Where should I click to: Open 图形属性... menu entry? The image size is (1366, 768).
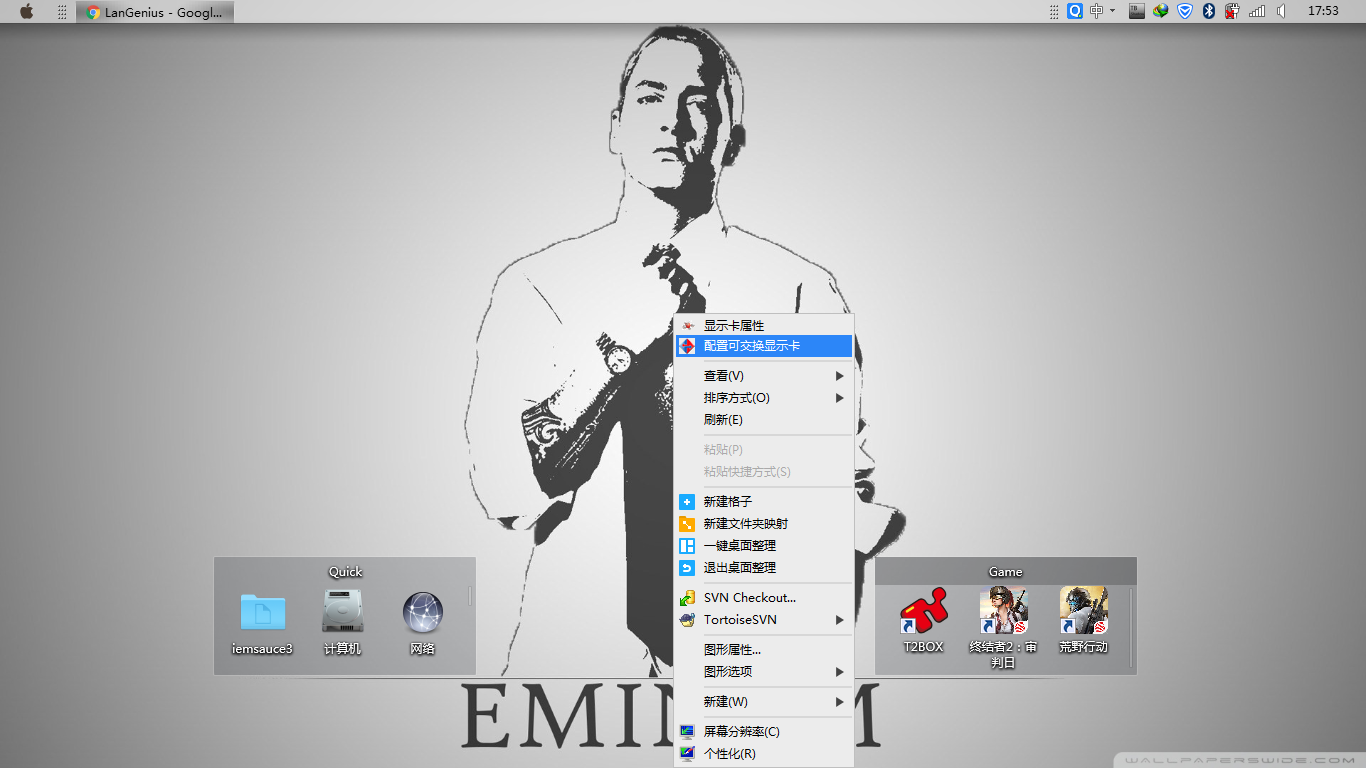click(x=764, y=650)
